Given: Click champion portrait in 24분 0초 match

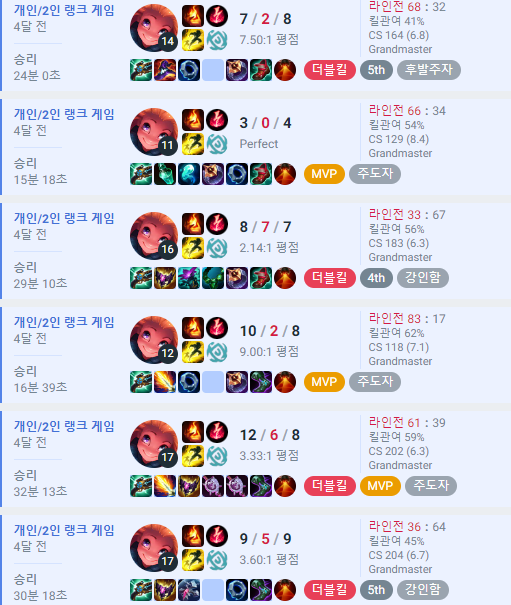Looking at the screenshot, I should pyautogui.click(x=154, y=28).
